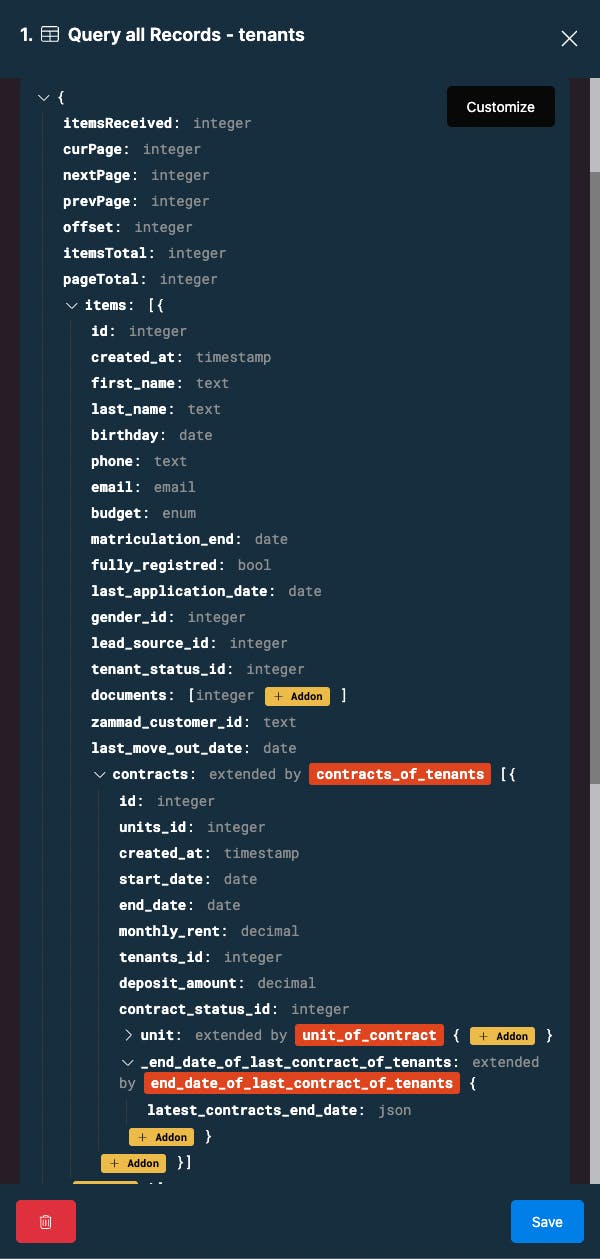Click the table icon beside the title

coord(50,35)
